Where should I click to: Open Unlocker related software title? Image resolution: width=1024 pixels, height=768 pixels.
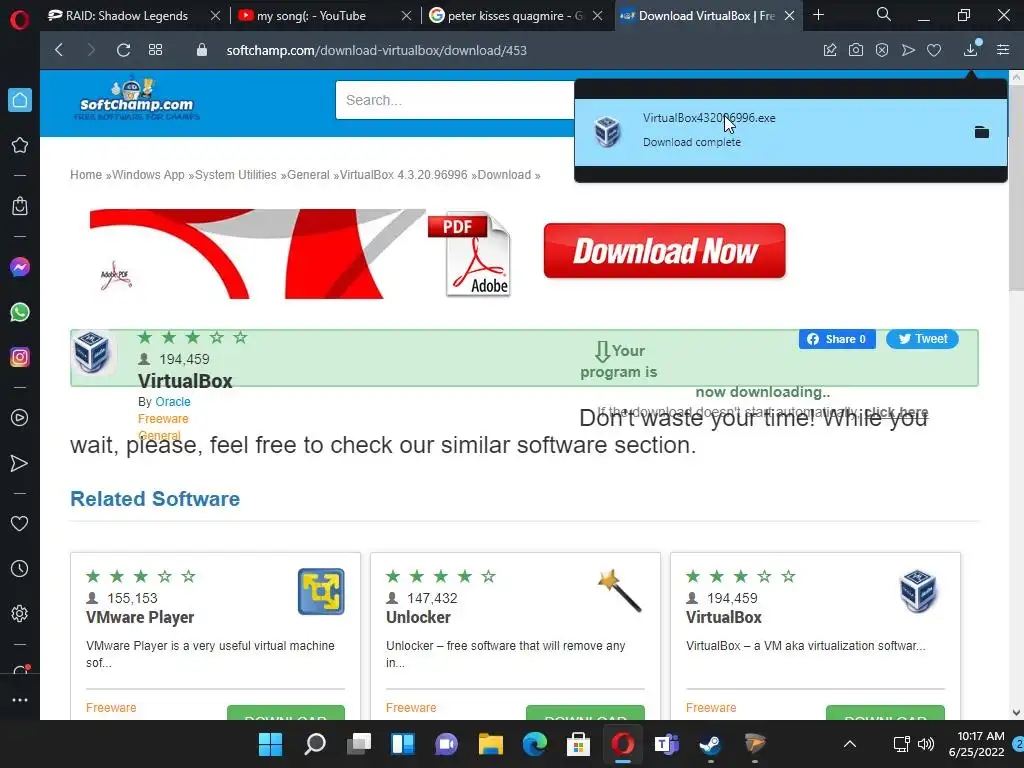418,617
